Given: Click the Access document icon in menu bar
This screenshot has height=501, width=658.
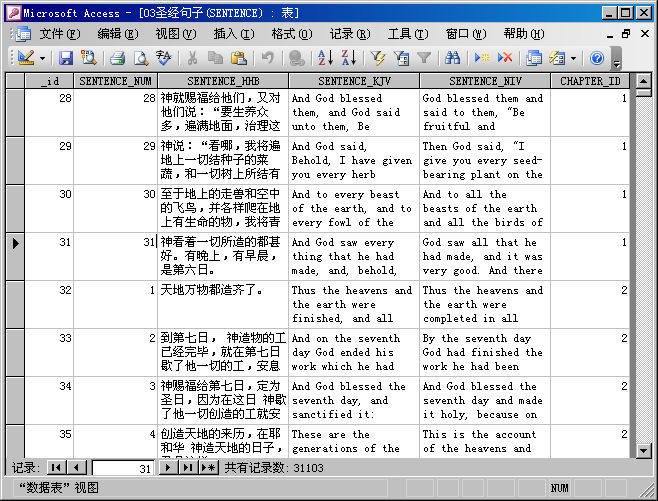Looking at the screenshot, I should pos(21,34).
